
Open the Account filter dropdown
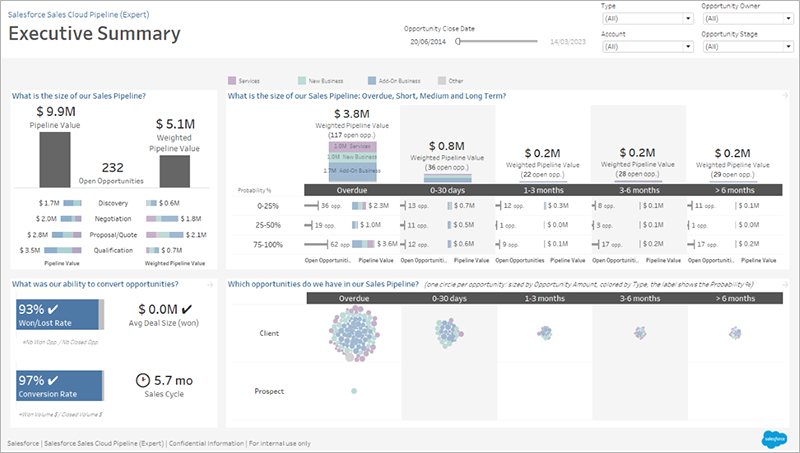point(647,47)
